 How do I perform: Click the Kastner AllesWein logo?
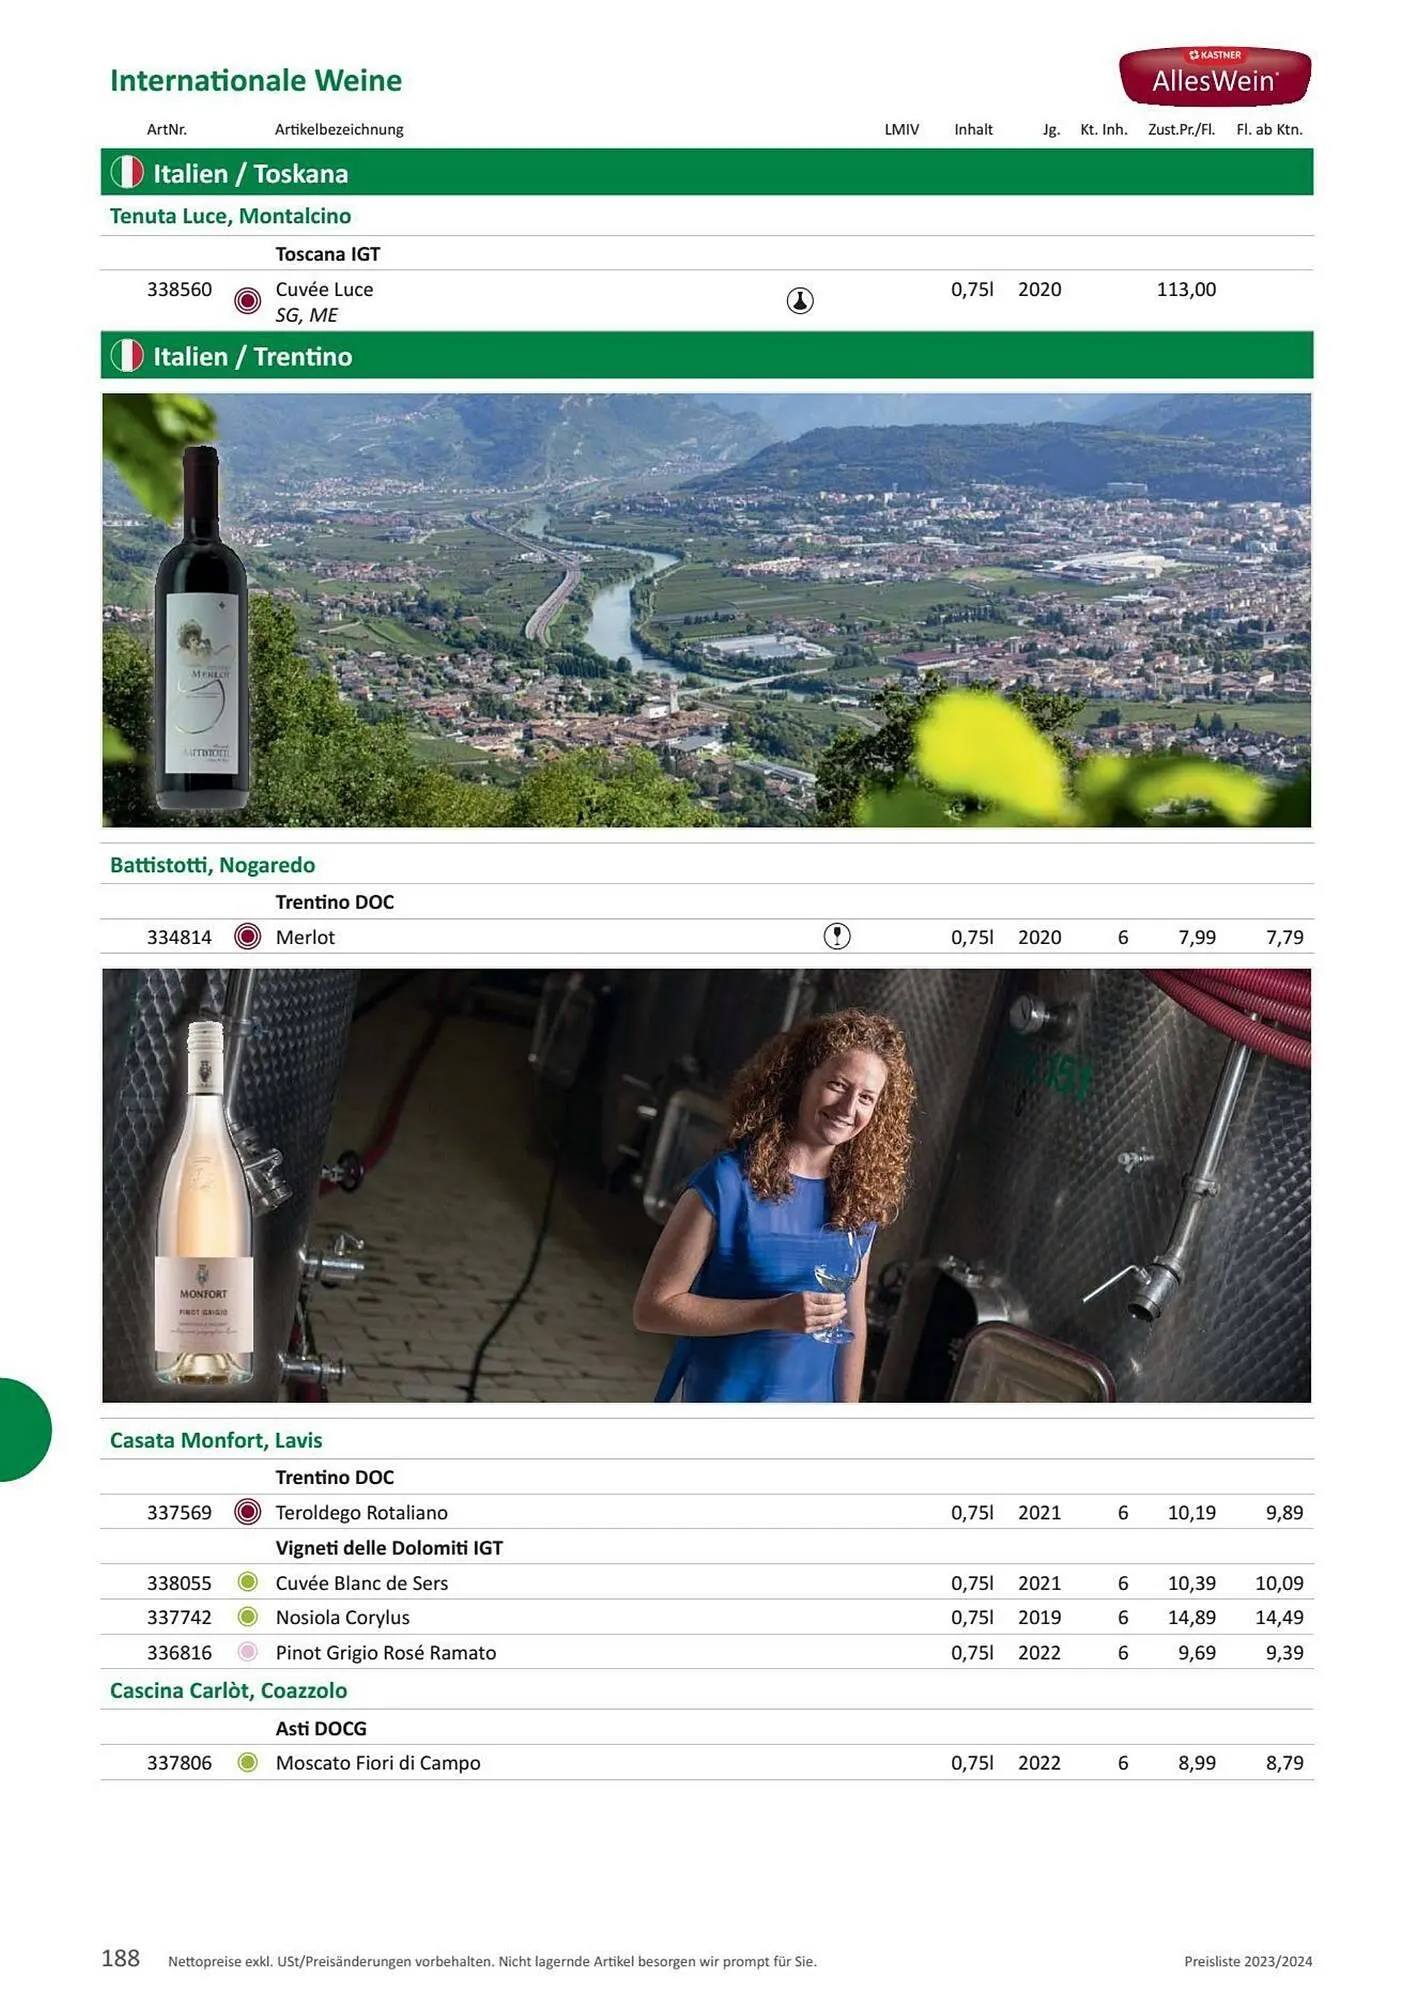click(x=1214, y=76)
